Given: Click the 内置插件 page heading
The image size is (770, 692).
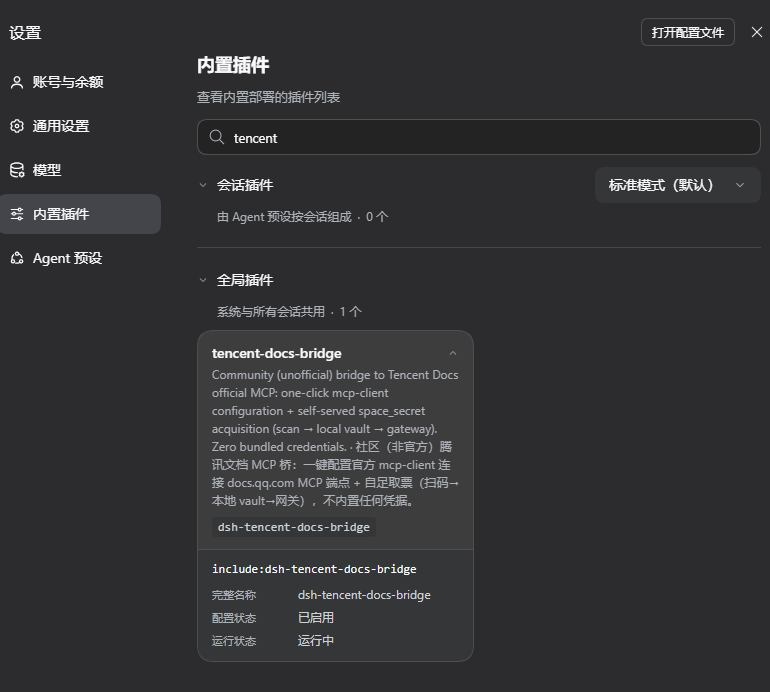Looking at the screenshot, I should click(233, 65).
